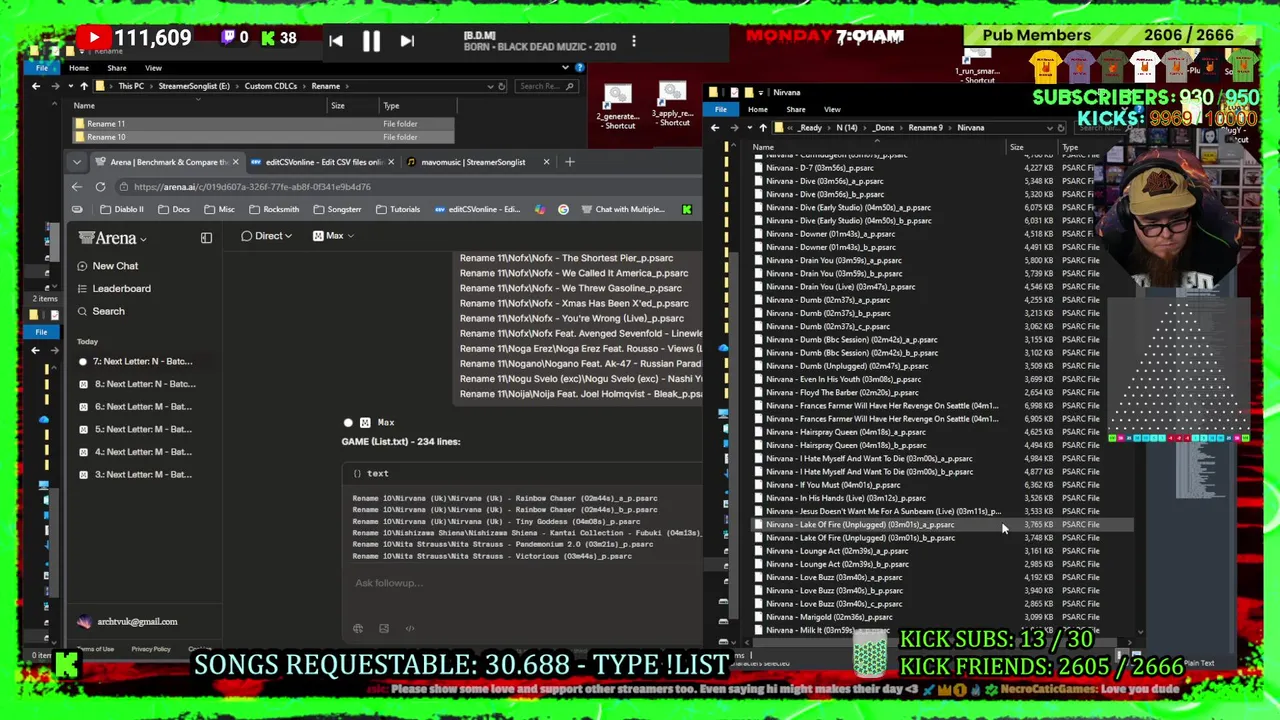Switch to the editCSVonline browser tab

pyautogui.click(x=322, y=162)
